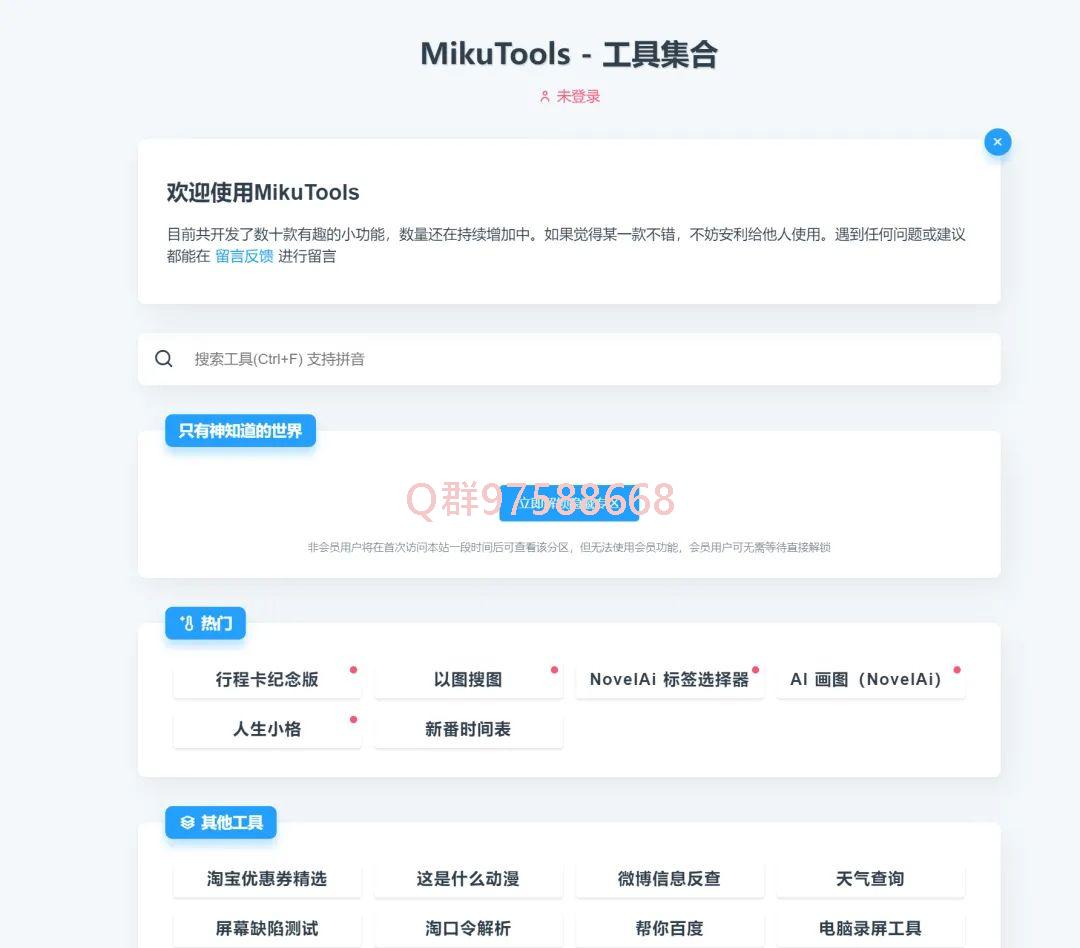Open the 行程卡纪念版 tool
This screenshot has height=948, width=1080.
tap(267, 679)
